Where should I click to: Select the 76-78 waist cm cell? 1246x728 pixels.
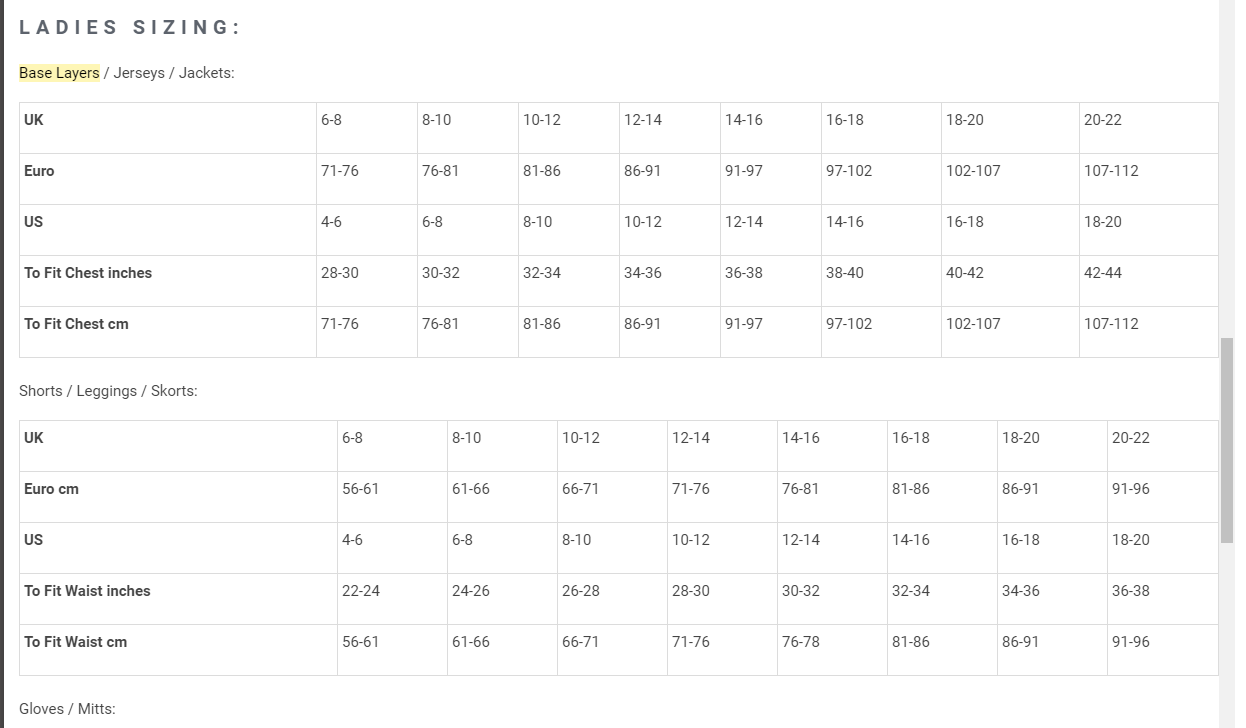800,642
